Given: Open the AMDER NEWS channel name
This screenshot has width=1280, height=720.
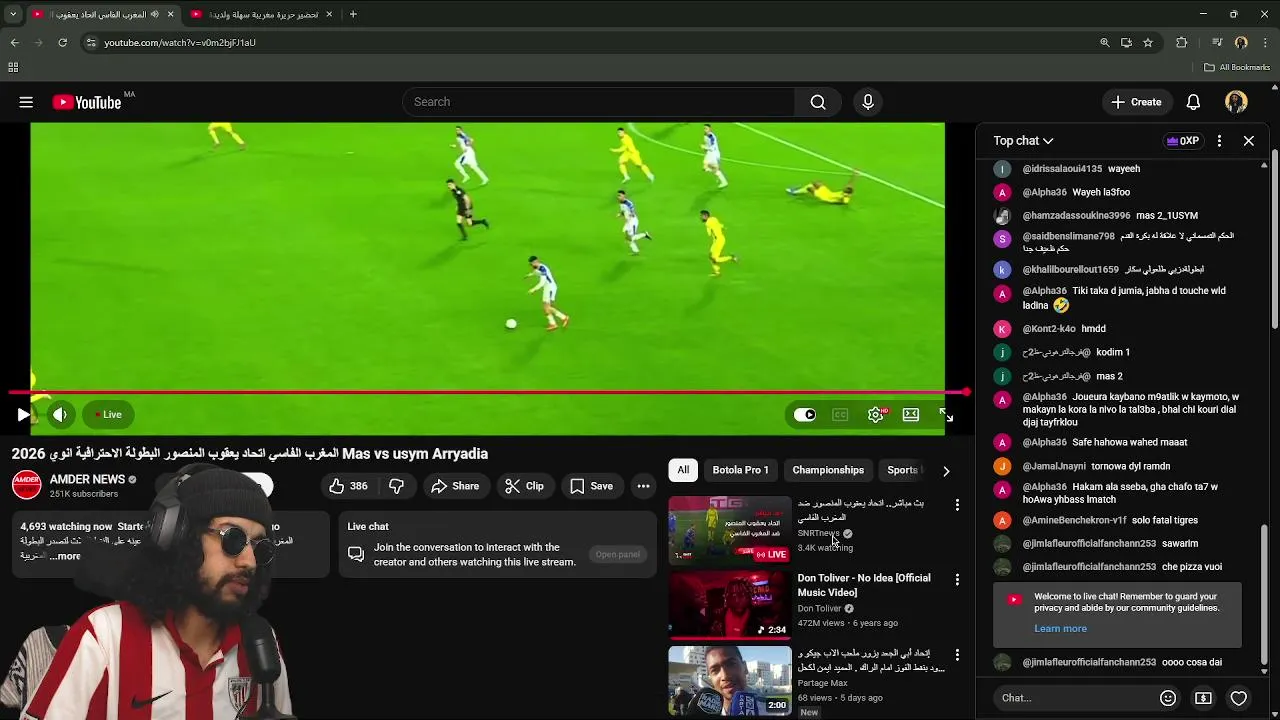Looking at the screenshot, I should [x=87, y=479].
